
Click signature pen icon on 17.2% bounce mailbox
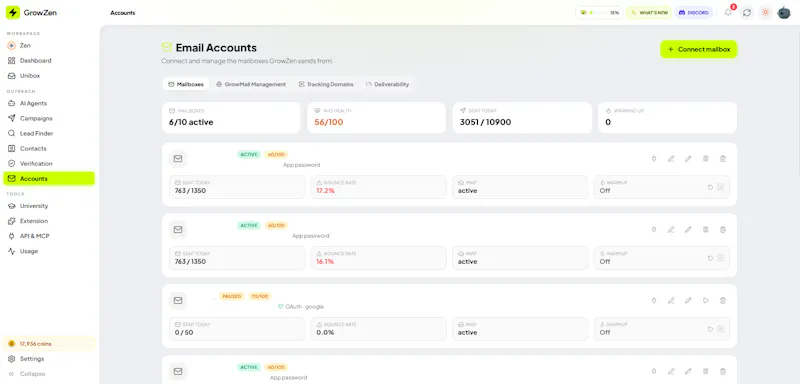coord(671,159)
